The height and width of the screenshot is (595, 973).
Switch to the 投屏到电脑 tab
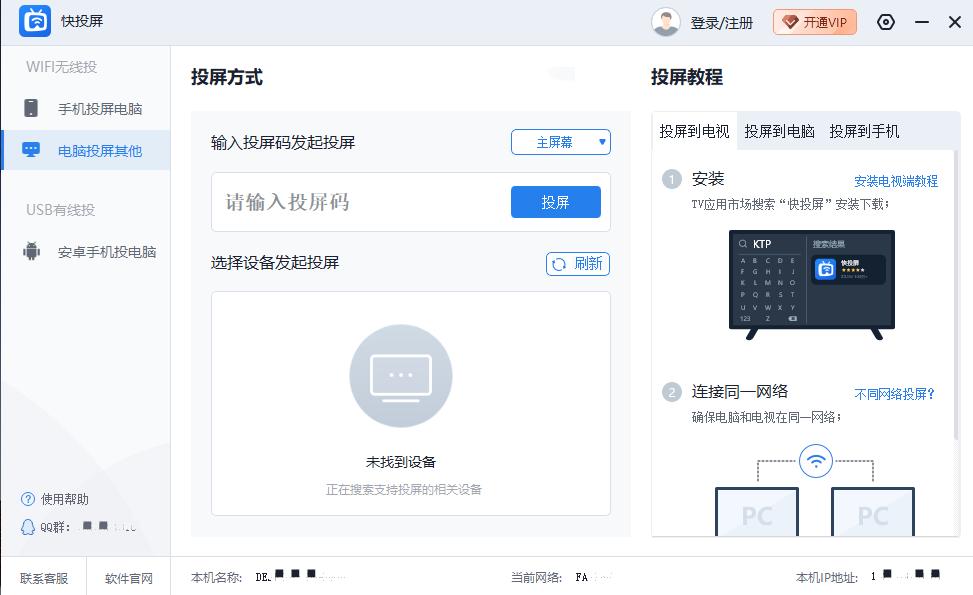pos(780,130)
